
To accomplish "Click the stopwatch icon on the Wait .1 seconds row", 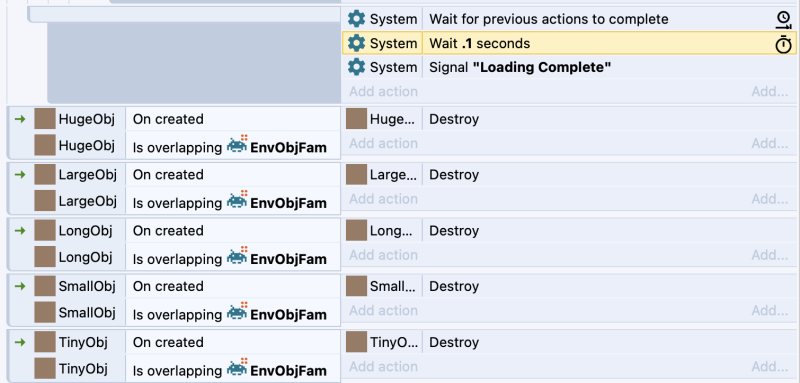I will [783, 44].
